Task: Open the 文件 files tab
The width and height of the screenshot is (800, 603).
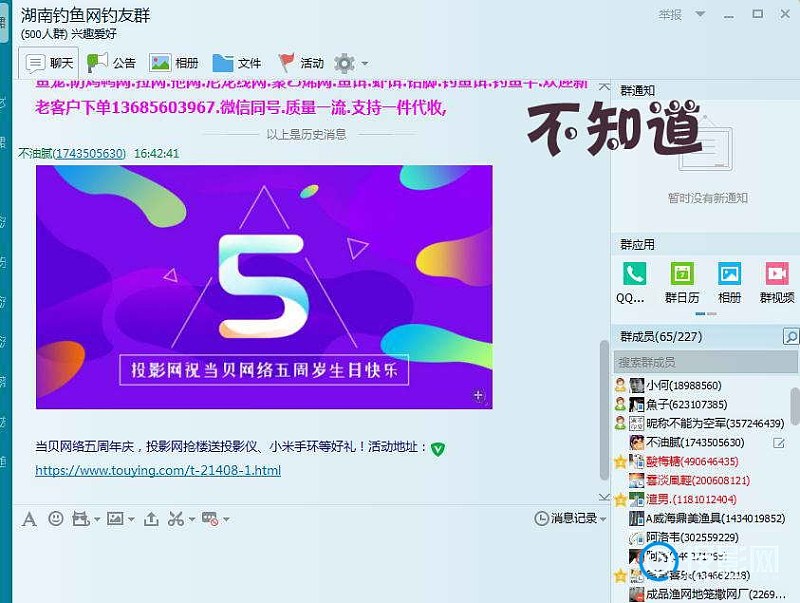Action: (237, 63)
